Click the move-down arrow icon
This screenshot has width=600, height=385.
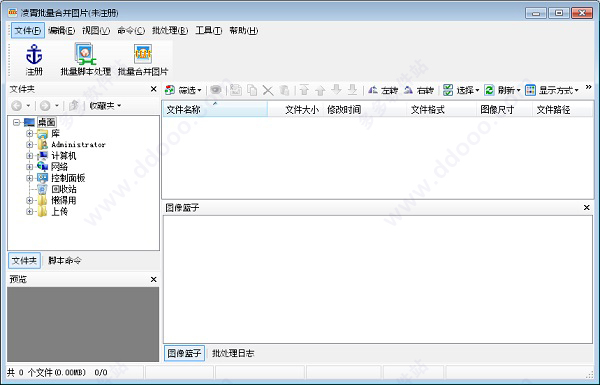coord(336,90)
